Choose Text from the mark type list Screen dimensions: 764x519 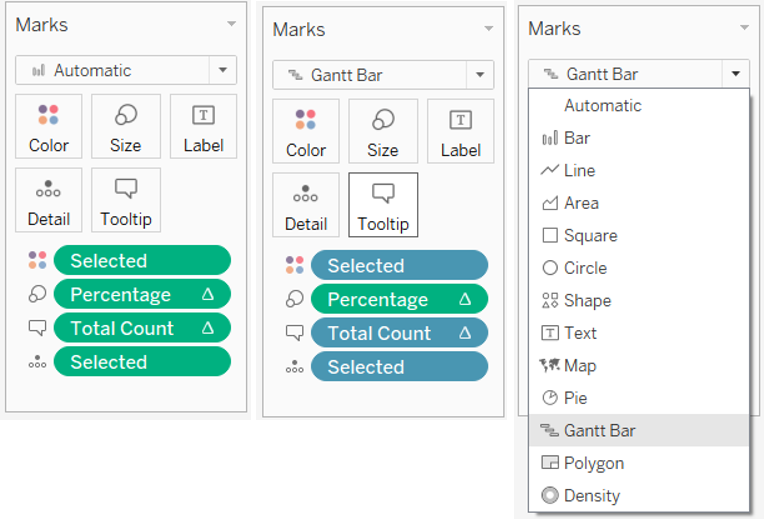tap(639, 333)
